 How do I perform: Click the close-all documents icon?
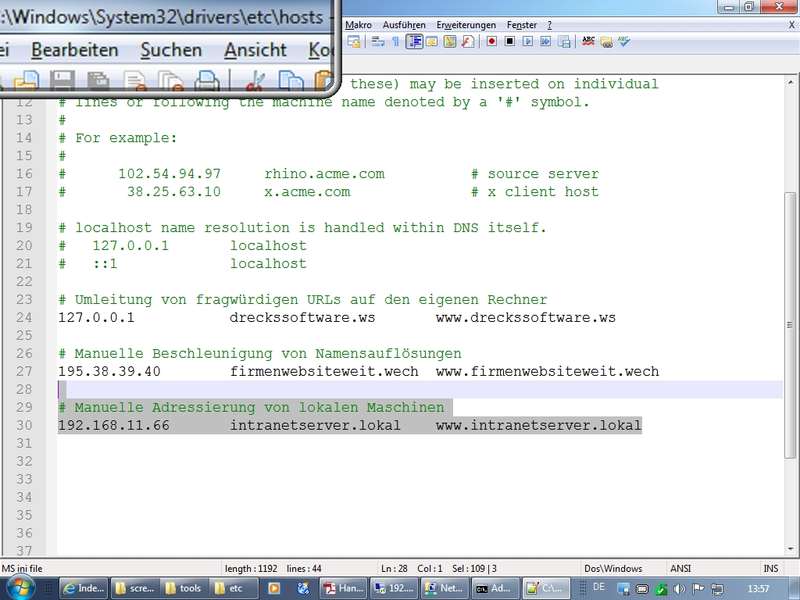tap(171, 82)
